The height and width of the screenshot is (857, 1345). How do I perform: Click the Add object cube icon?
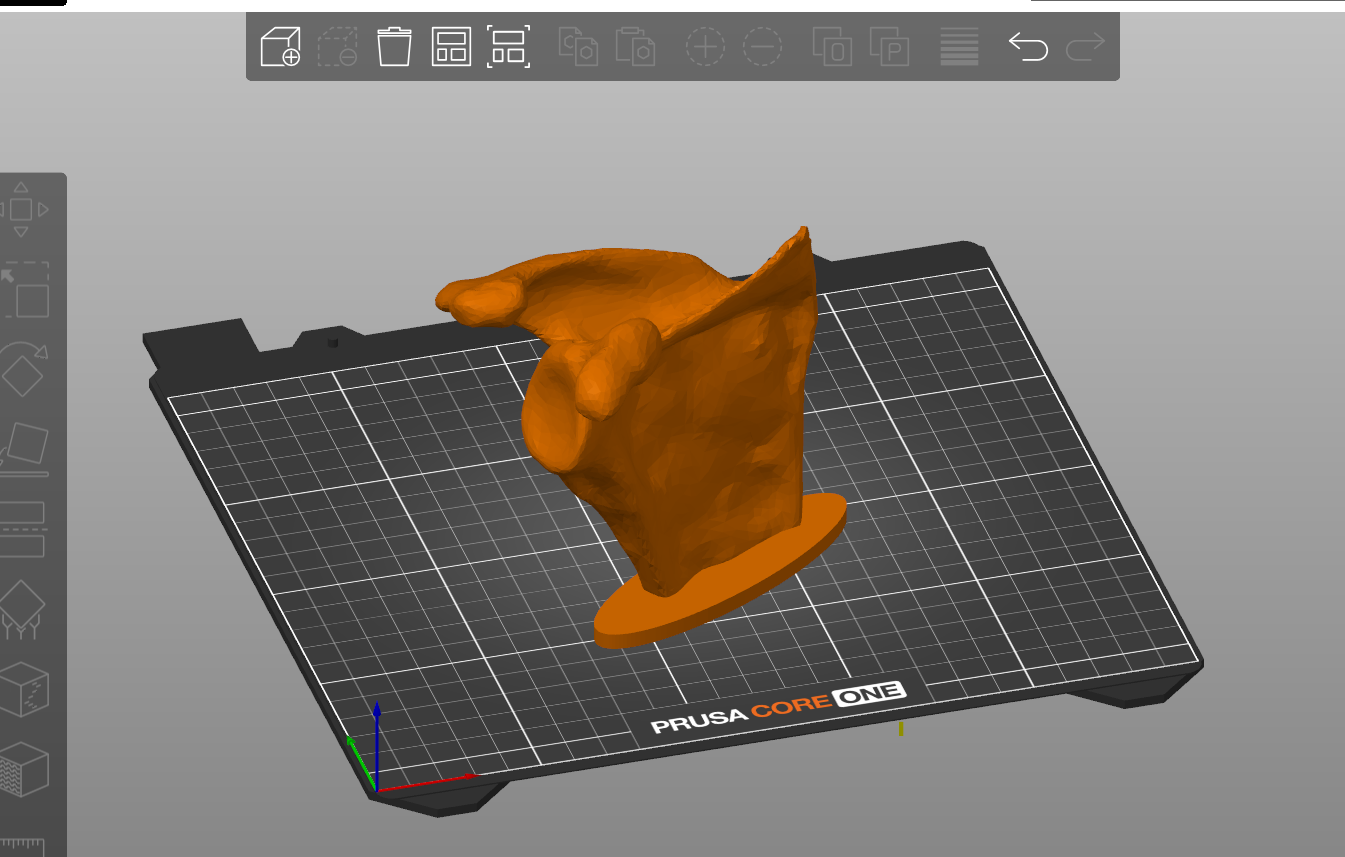pyautogui.click(x=280, y=47)
